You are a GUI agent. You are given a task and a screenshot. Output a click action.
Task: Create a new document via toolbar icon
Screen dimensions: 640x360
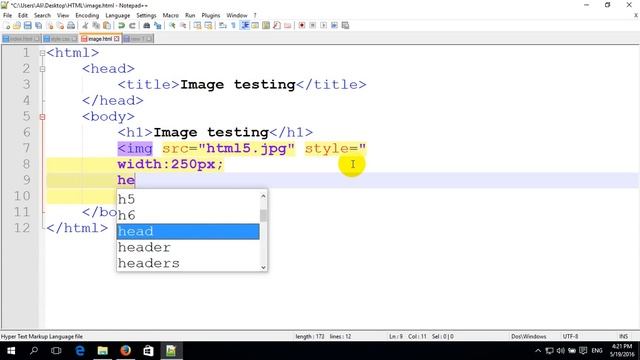point(7,25)
